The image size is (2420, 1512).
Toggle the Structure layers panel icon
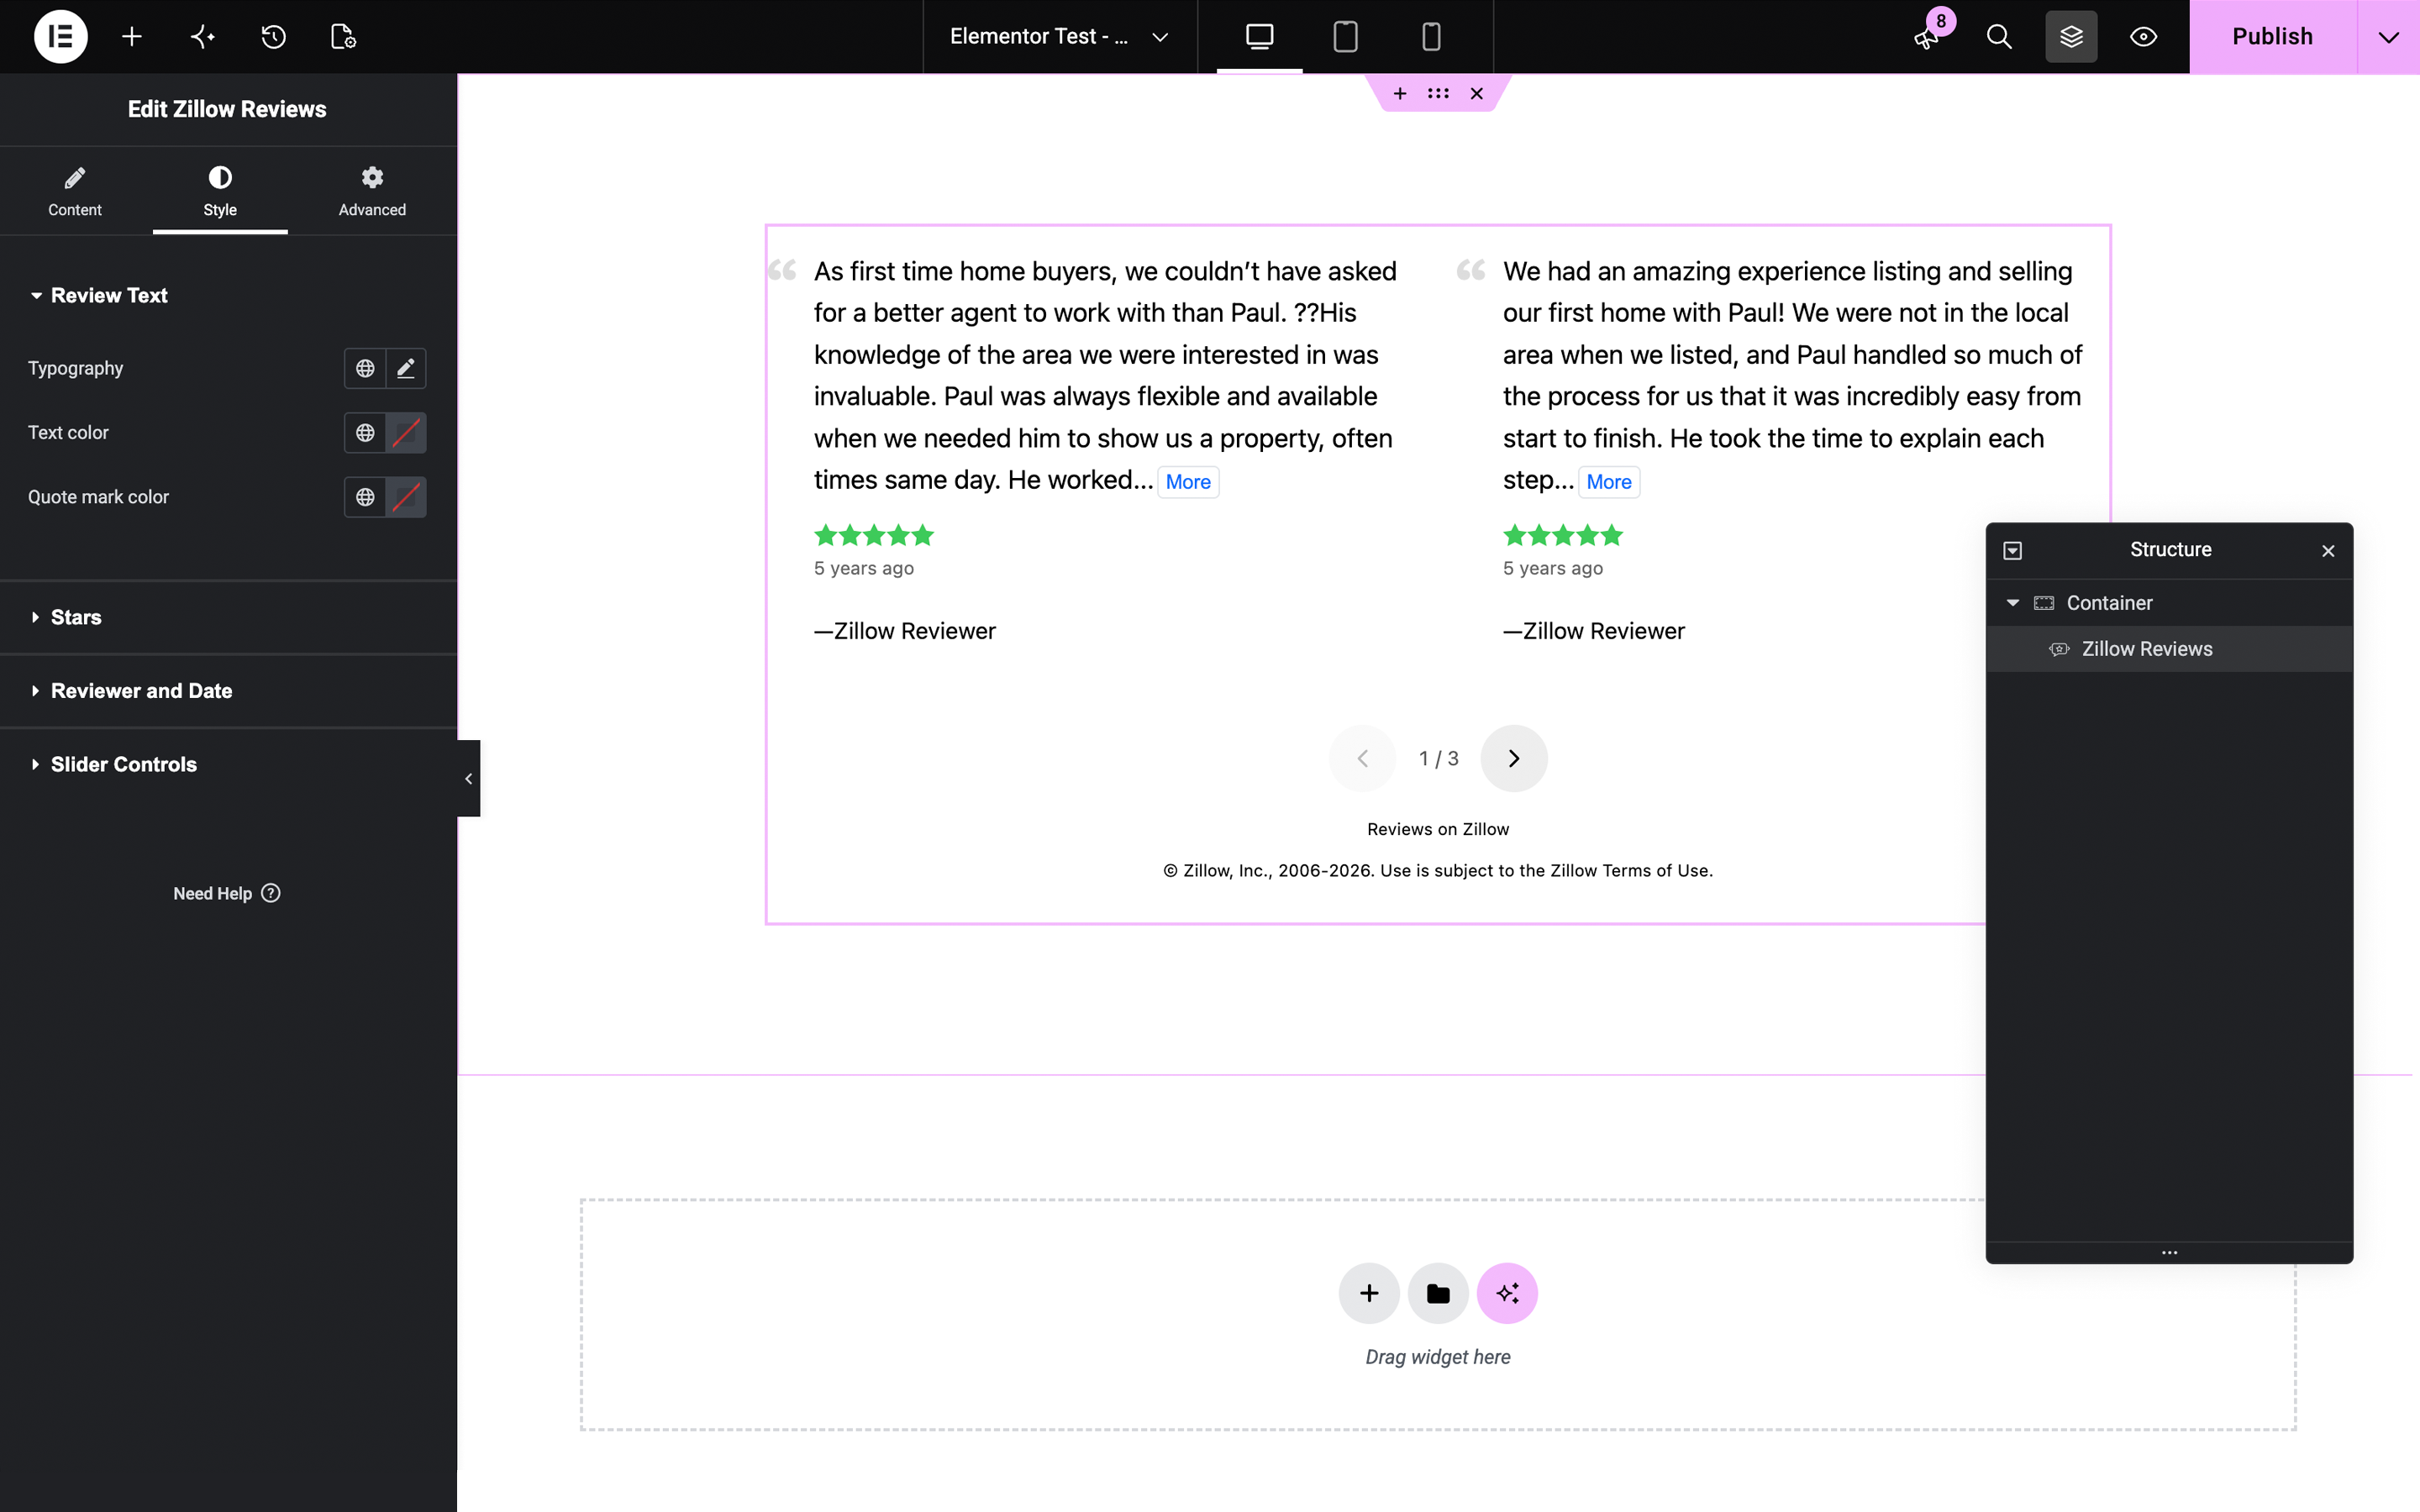tap(2071, 37)
